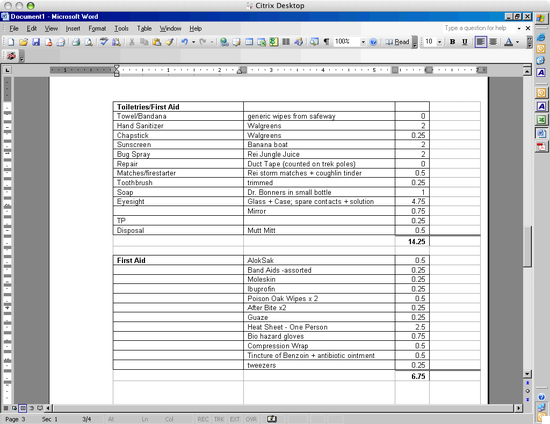Open the font size dropdown showing 10
Image resolution: width=550 pixels, height=424 pixels.
(x=440, y=42)
